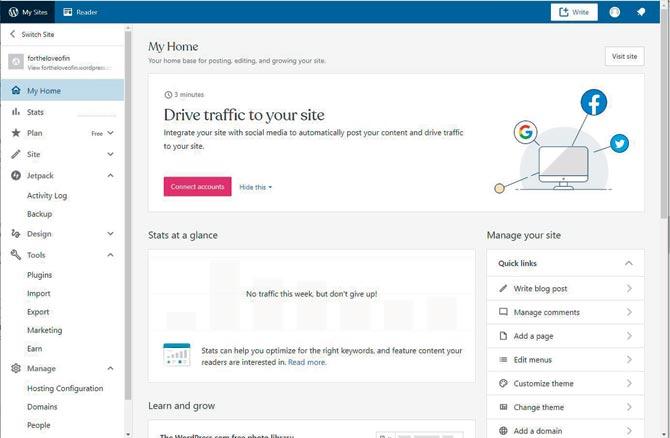Open the Read more link
Screen dimensions: 670x438
tap(307, 362)
